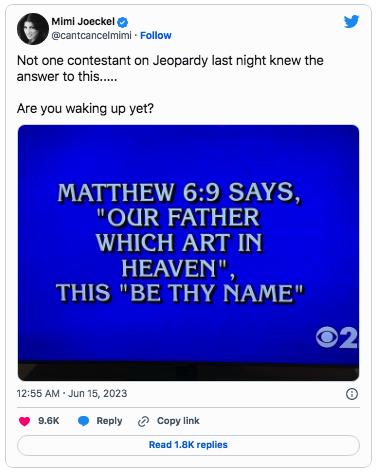
Task: Open the tweet info circle icon
Action: pyautogui.click(x=352, y=394)
